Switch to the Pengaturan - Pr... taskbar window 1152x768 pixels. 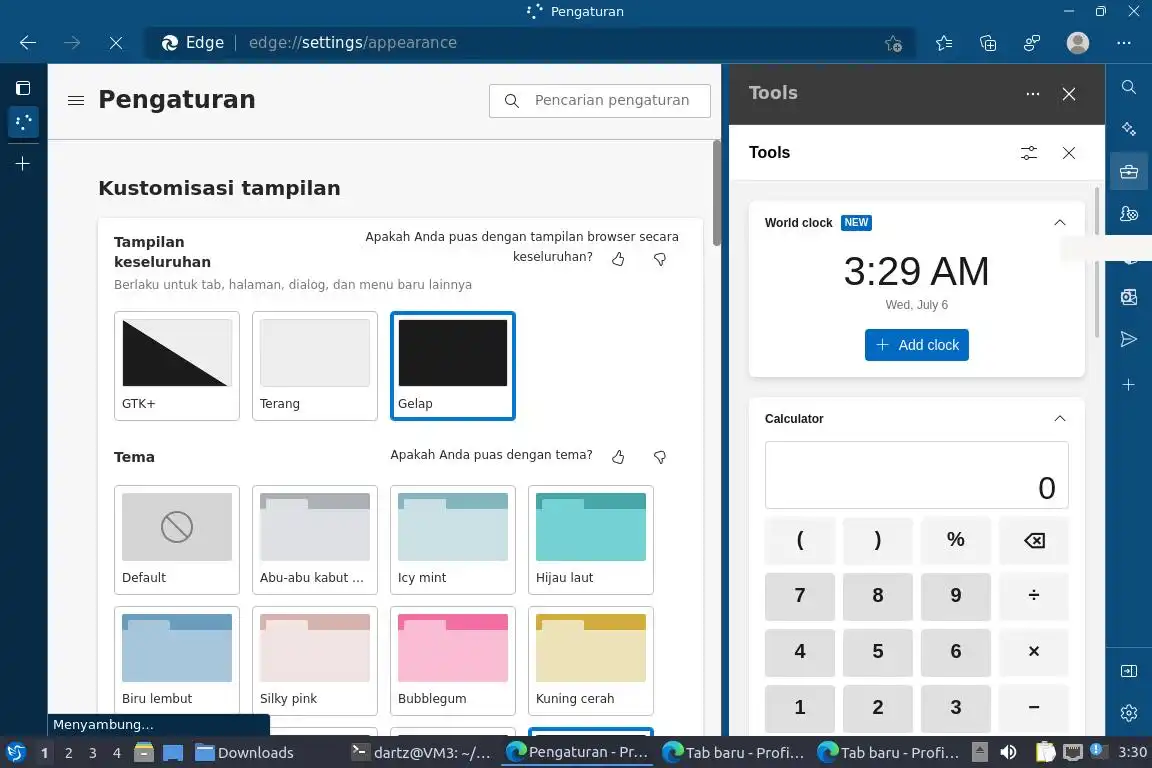[577, 753]
